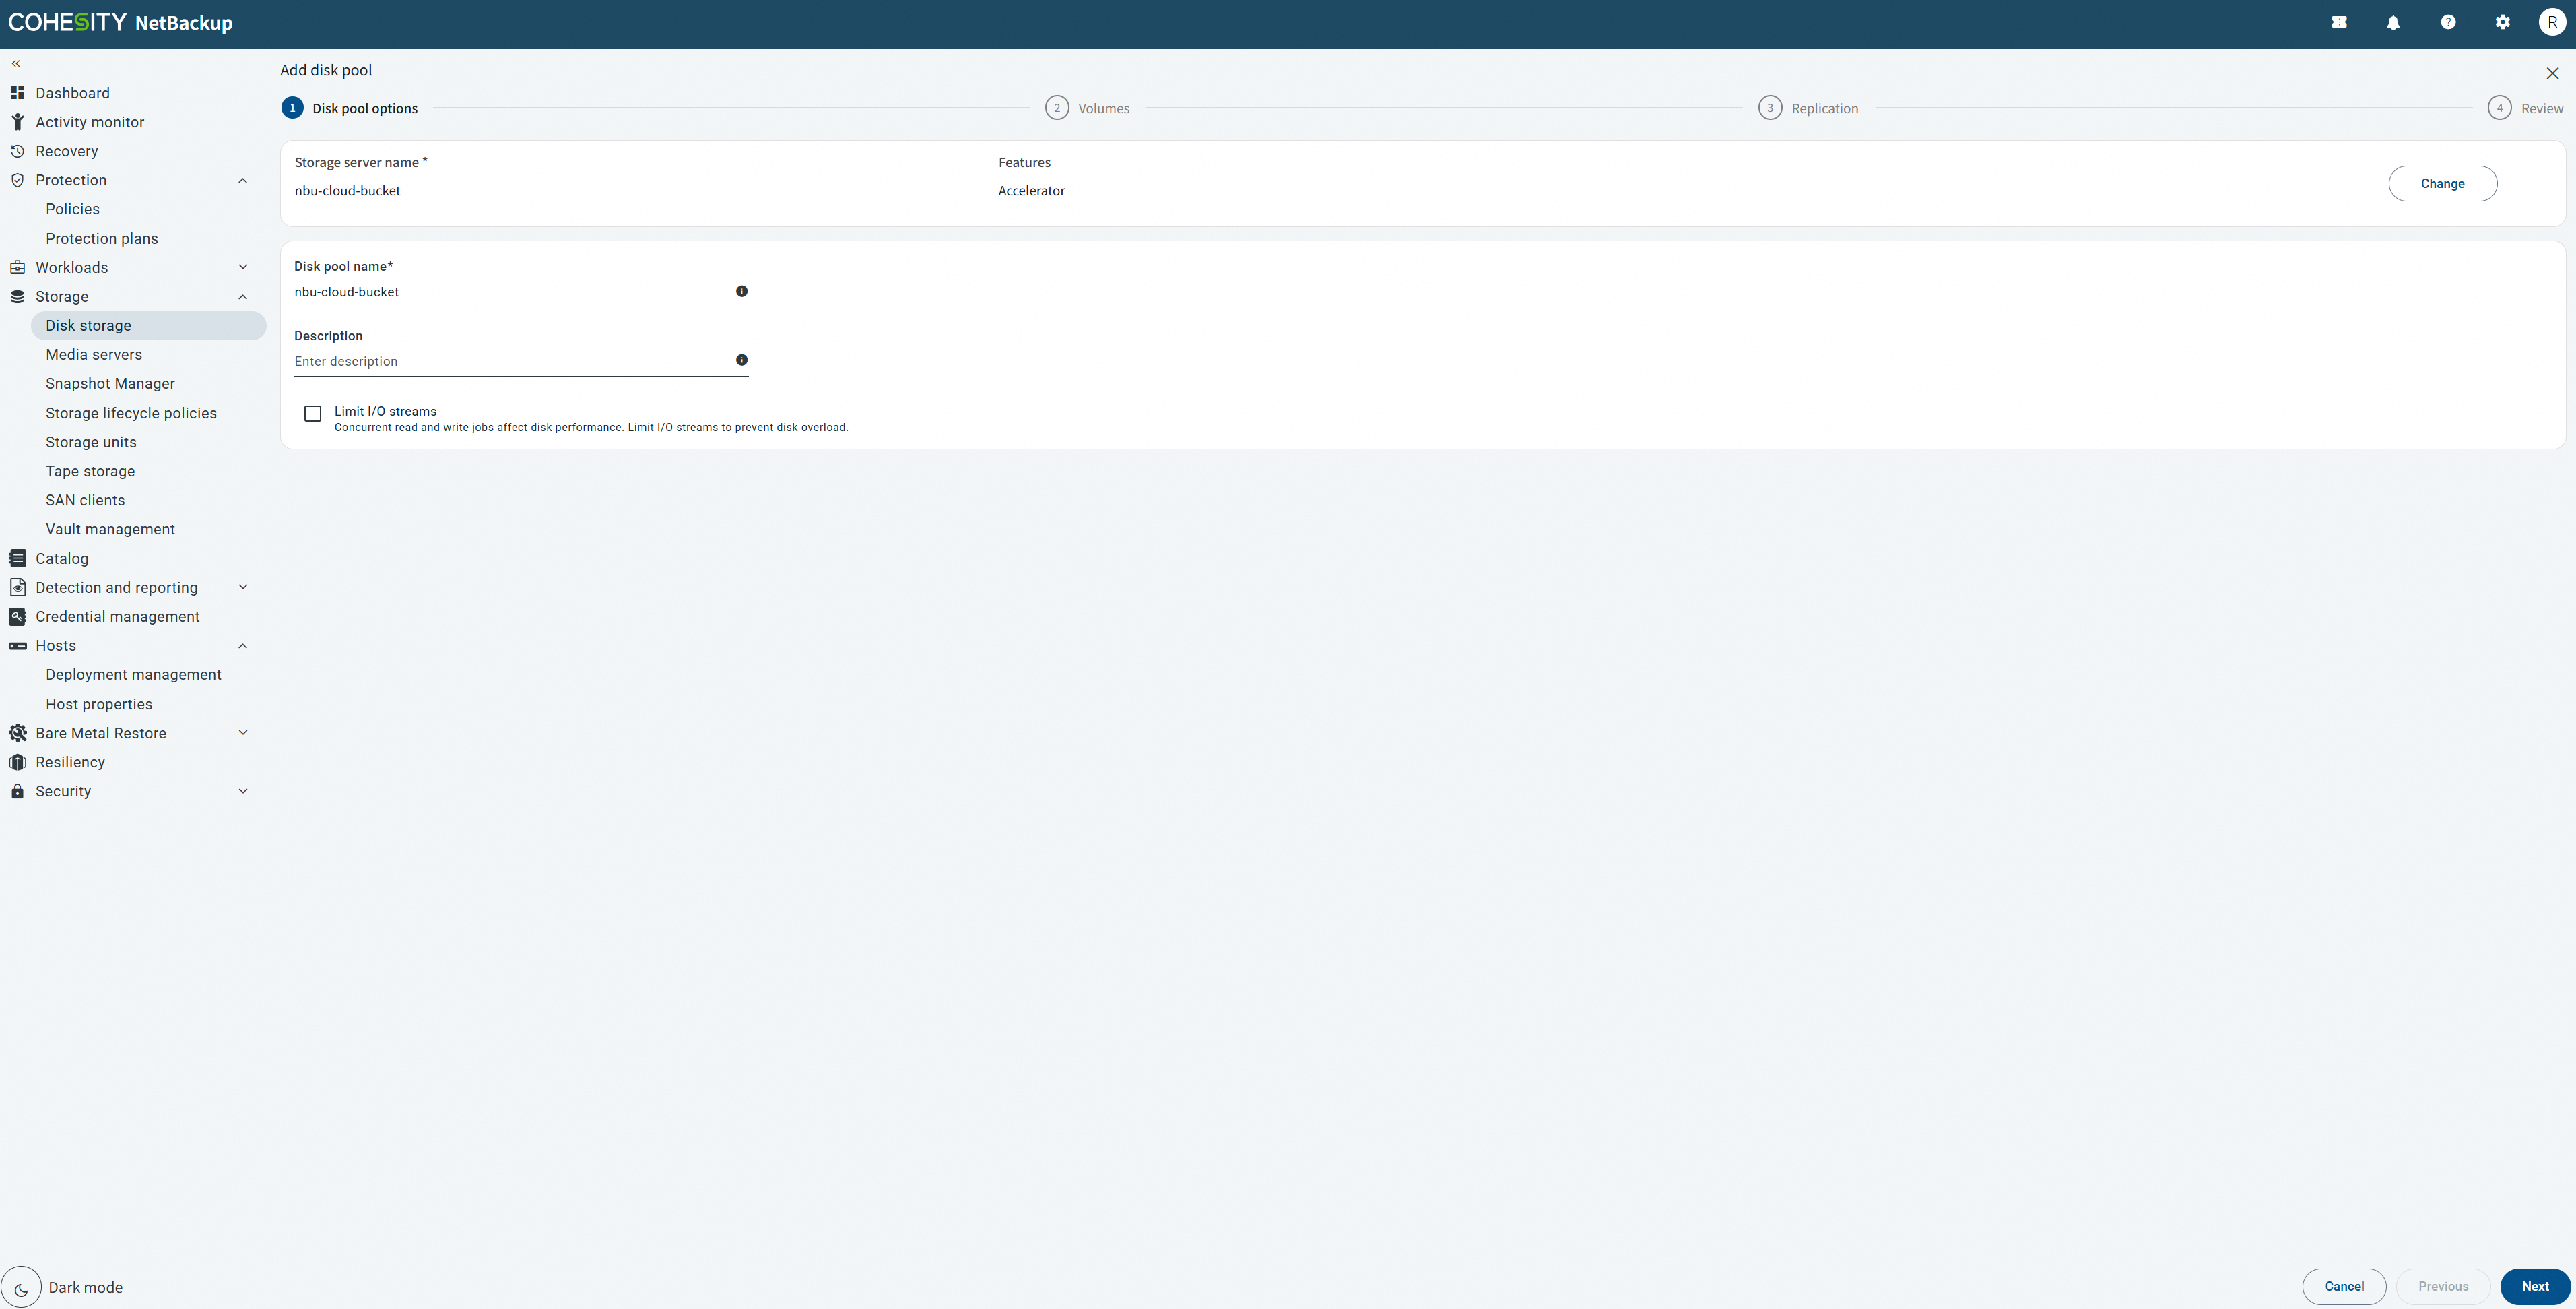Close the Add disk pool wizard

pyautogui.click(x=2552, y=73)
